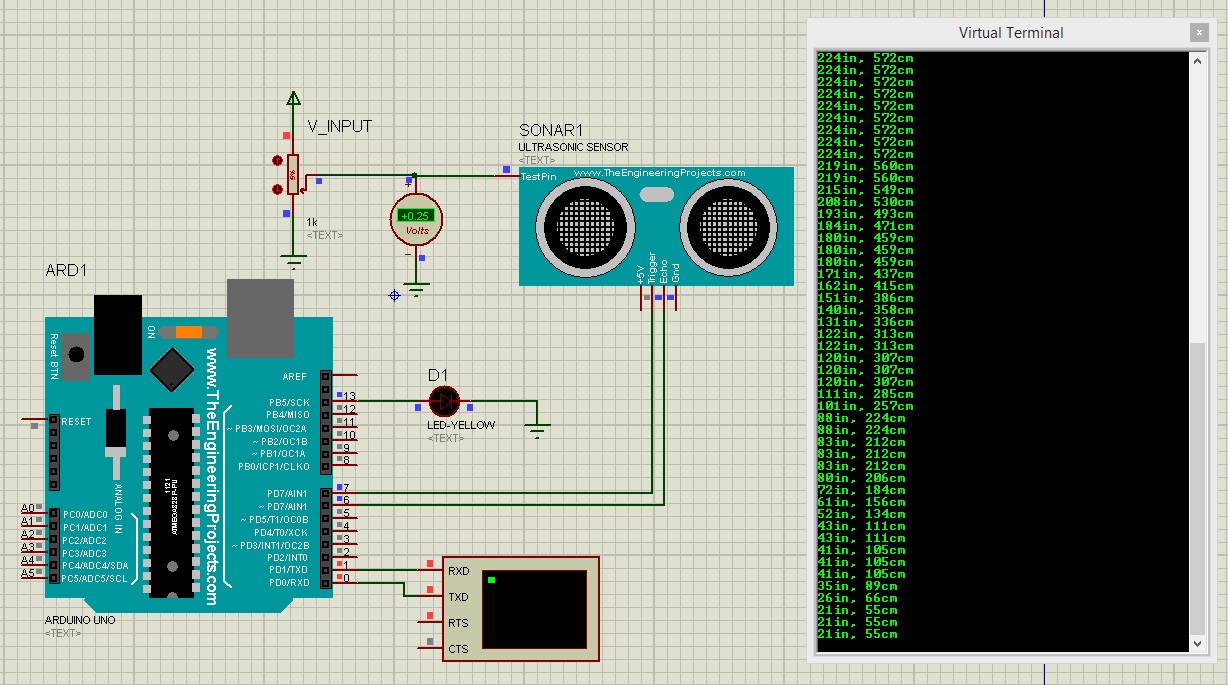Close the Virtual Terminal window
This screenshot has height=685, width=1228.
point(1198,33)
